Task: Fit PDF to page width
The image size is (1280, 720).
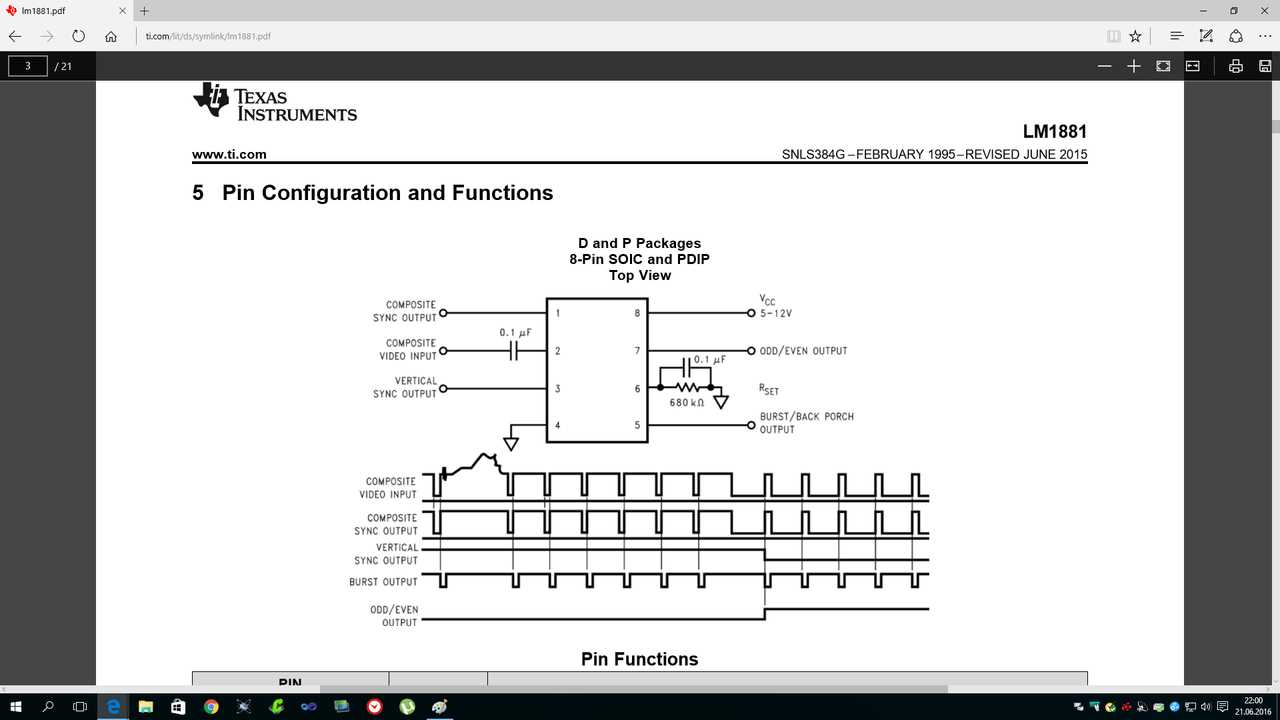Action: 1192,66
